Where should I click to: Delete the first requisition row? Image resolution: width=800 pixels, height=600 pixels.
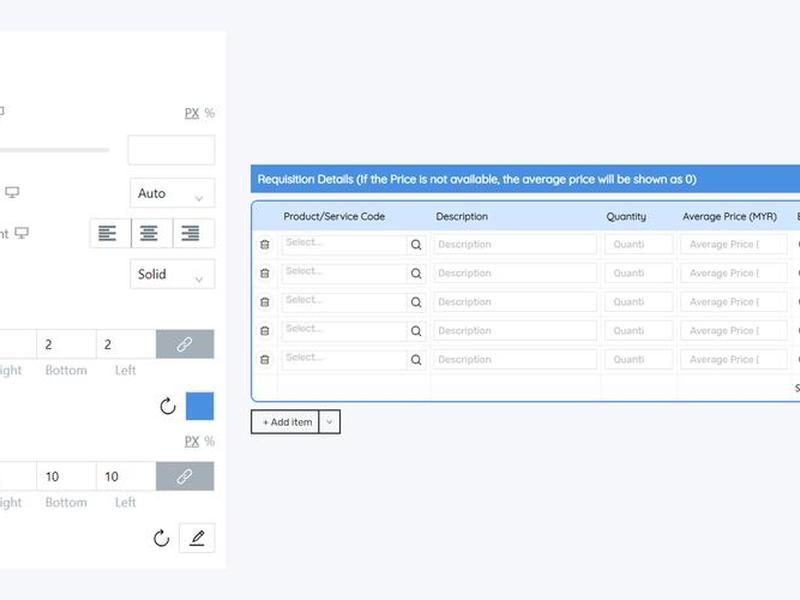(x=265, y=244)
